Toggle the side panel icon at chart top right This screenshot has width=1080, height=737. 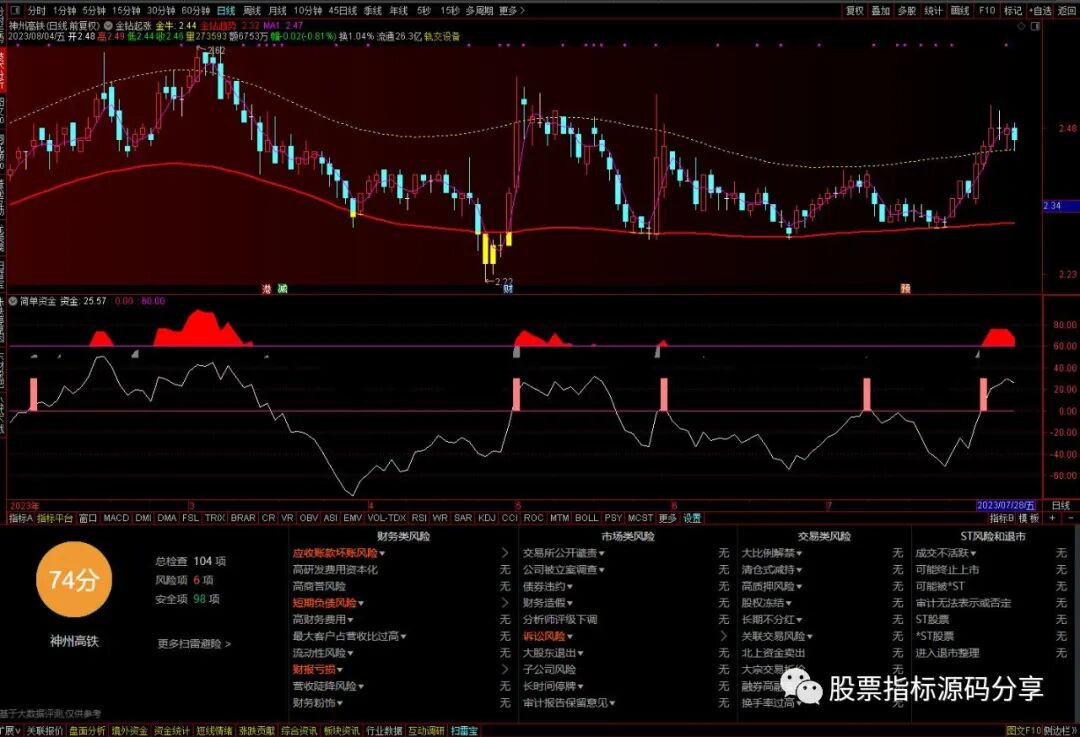tap(1033, 26)
